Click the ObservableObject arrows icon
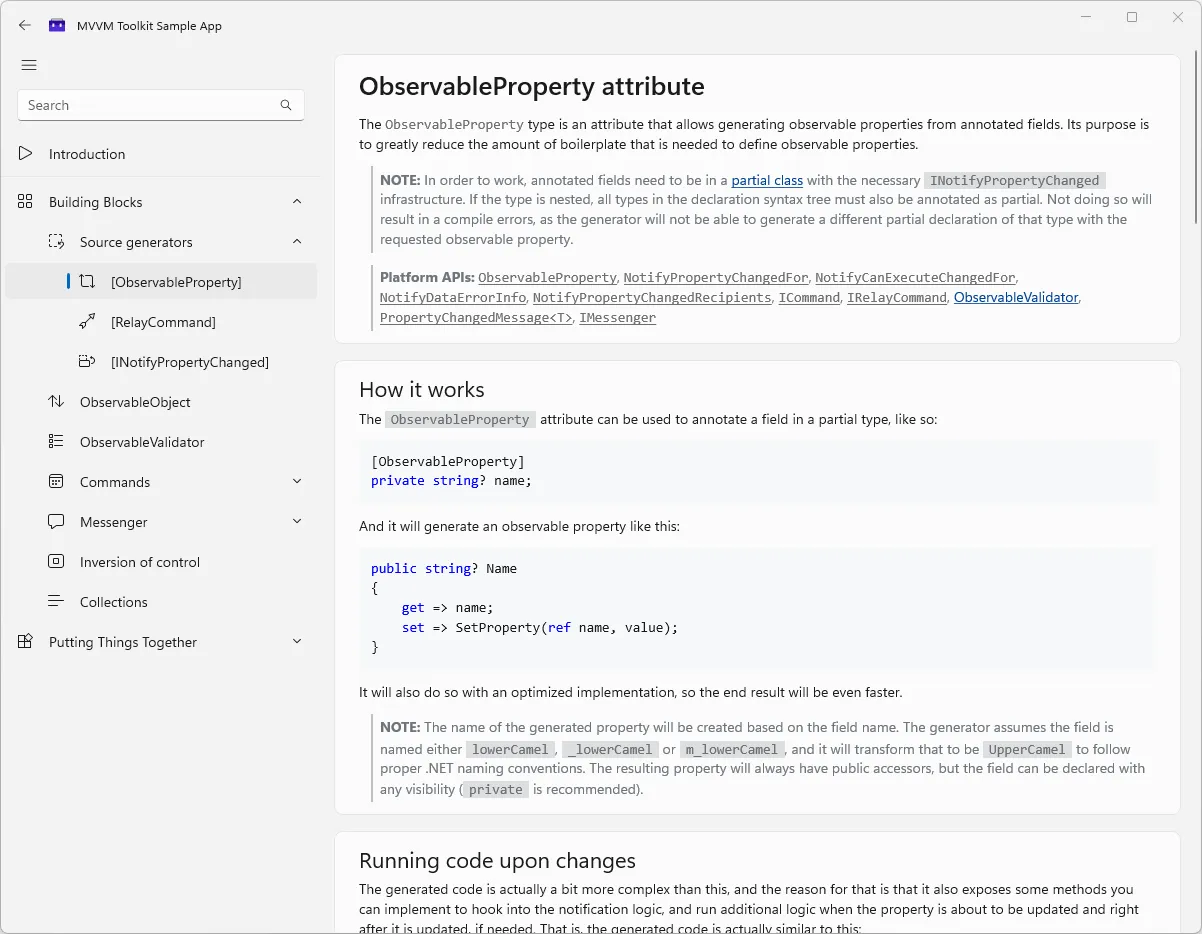Image resolution: width=1202 pixels, height=934 pixels. (x=56, y=402)
